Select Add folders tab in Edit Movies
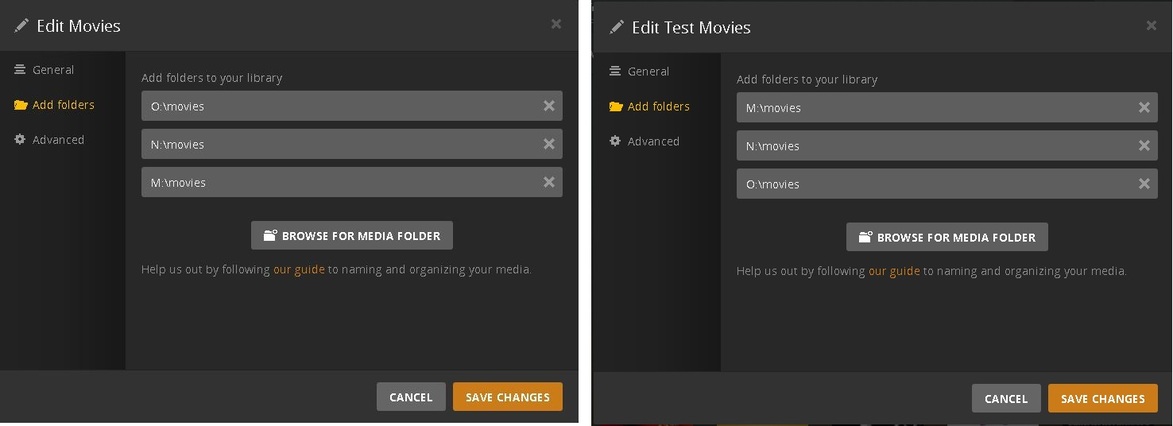 63,105
